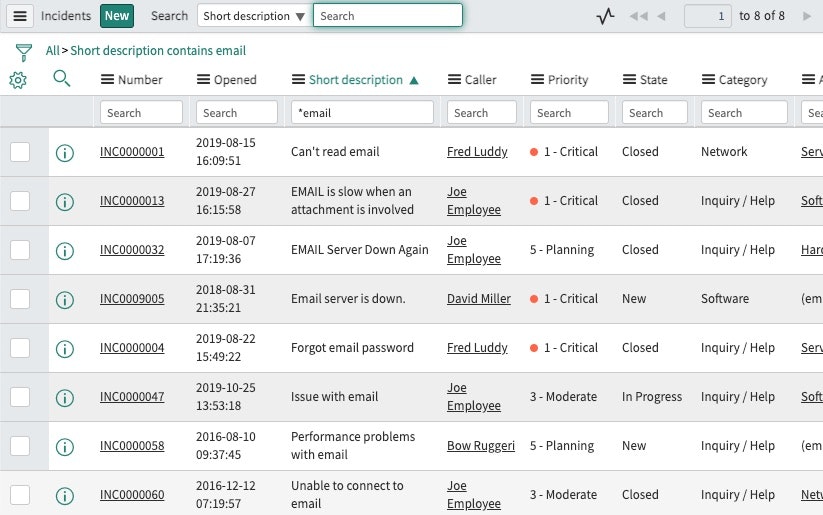Click the Category column search field
The image size is (823, 515).
[744, 113]
